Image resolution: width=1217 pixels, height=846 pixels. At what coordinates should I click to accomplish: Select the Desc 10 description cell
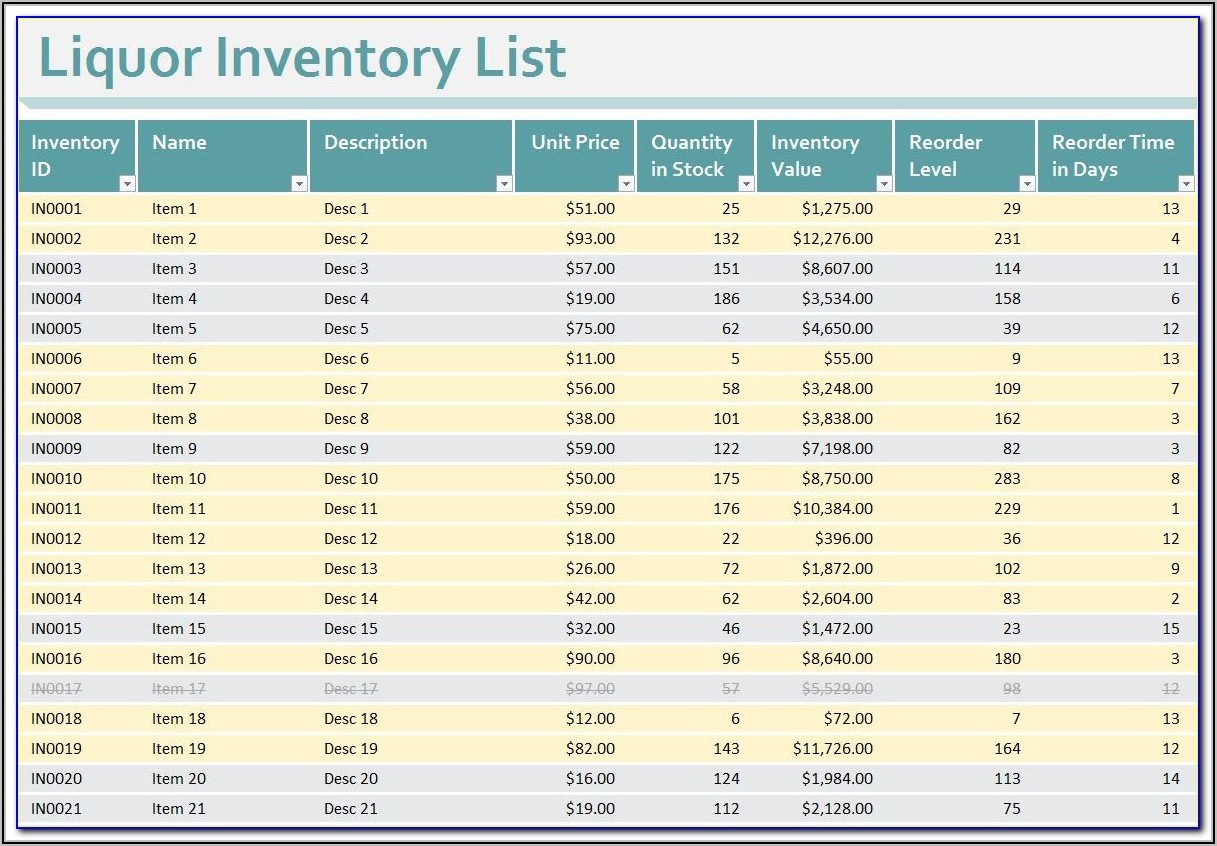pos(351,479)
